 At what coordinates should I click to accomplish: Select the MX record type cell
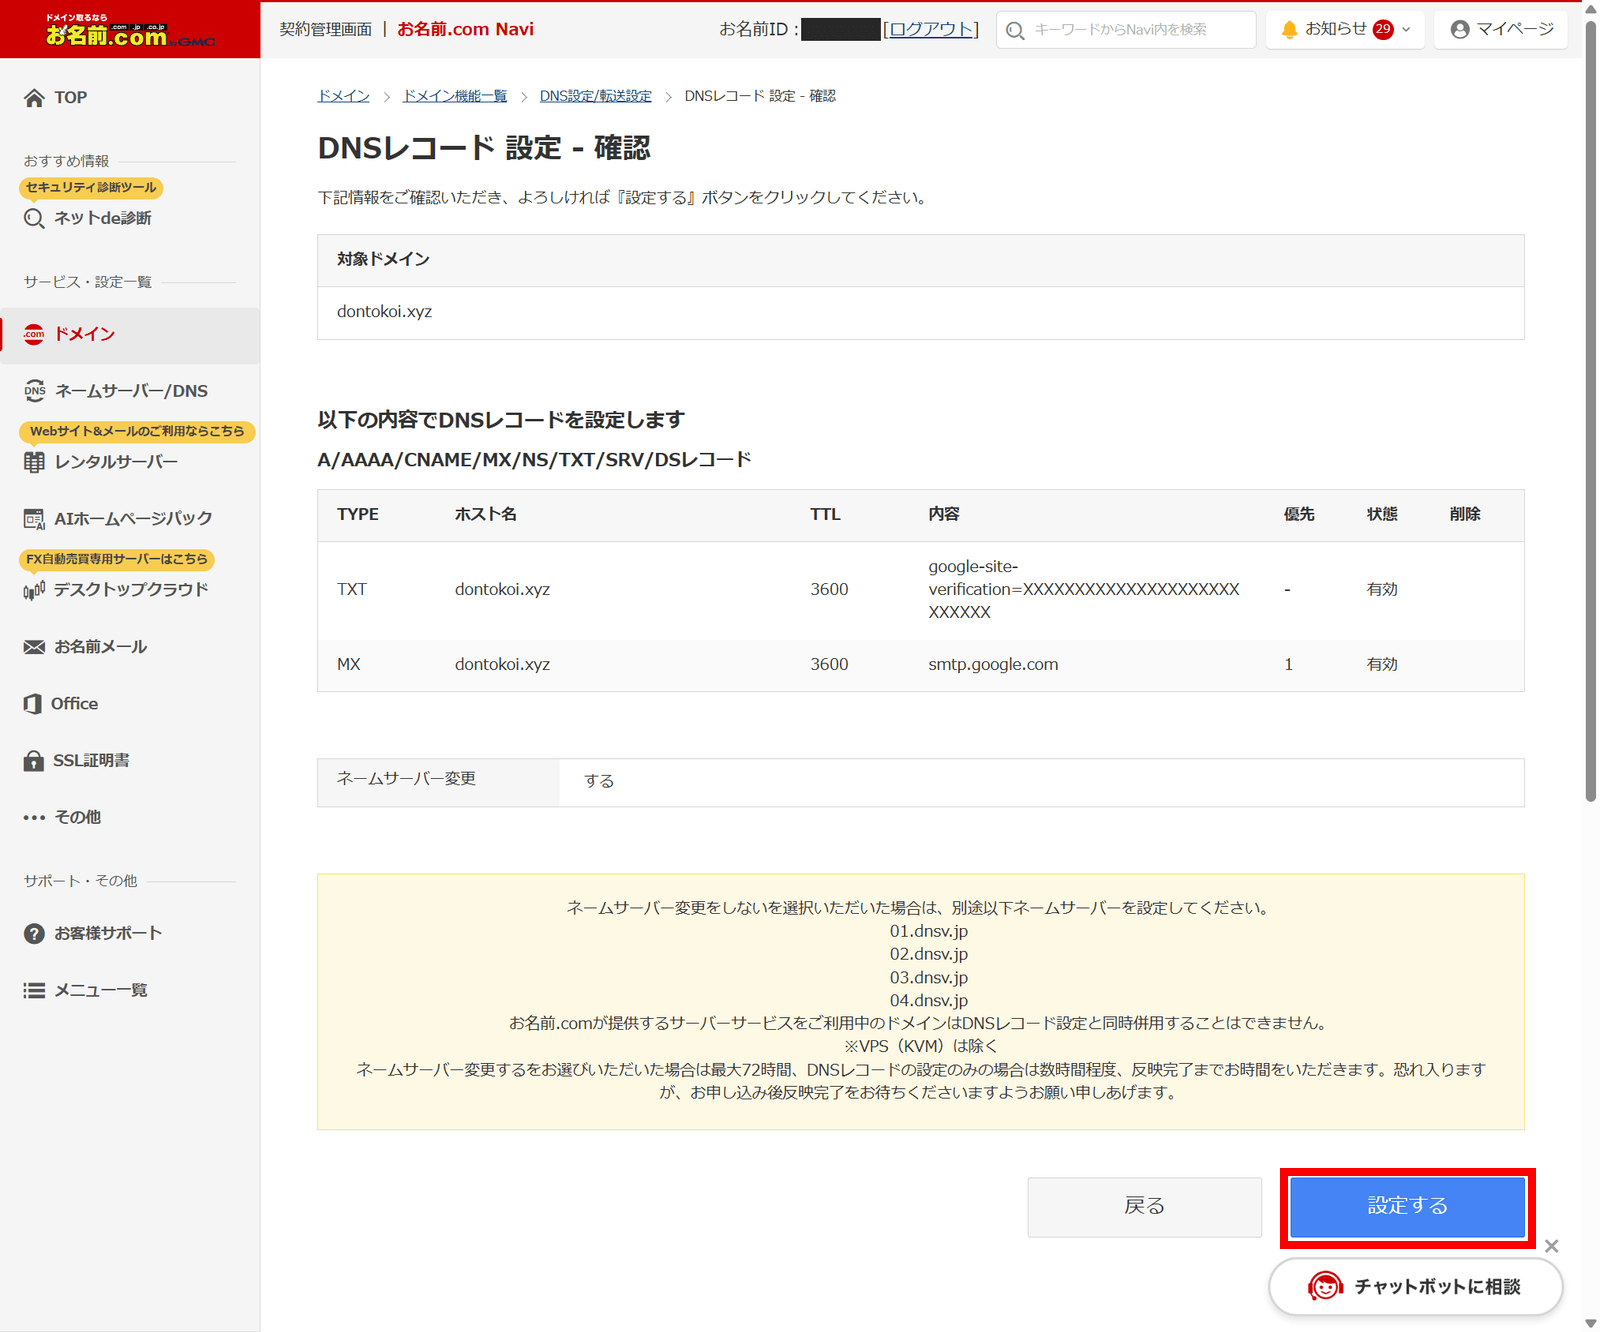pyautogui.click(x=349, y=665)
